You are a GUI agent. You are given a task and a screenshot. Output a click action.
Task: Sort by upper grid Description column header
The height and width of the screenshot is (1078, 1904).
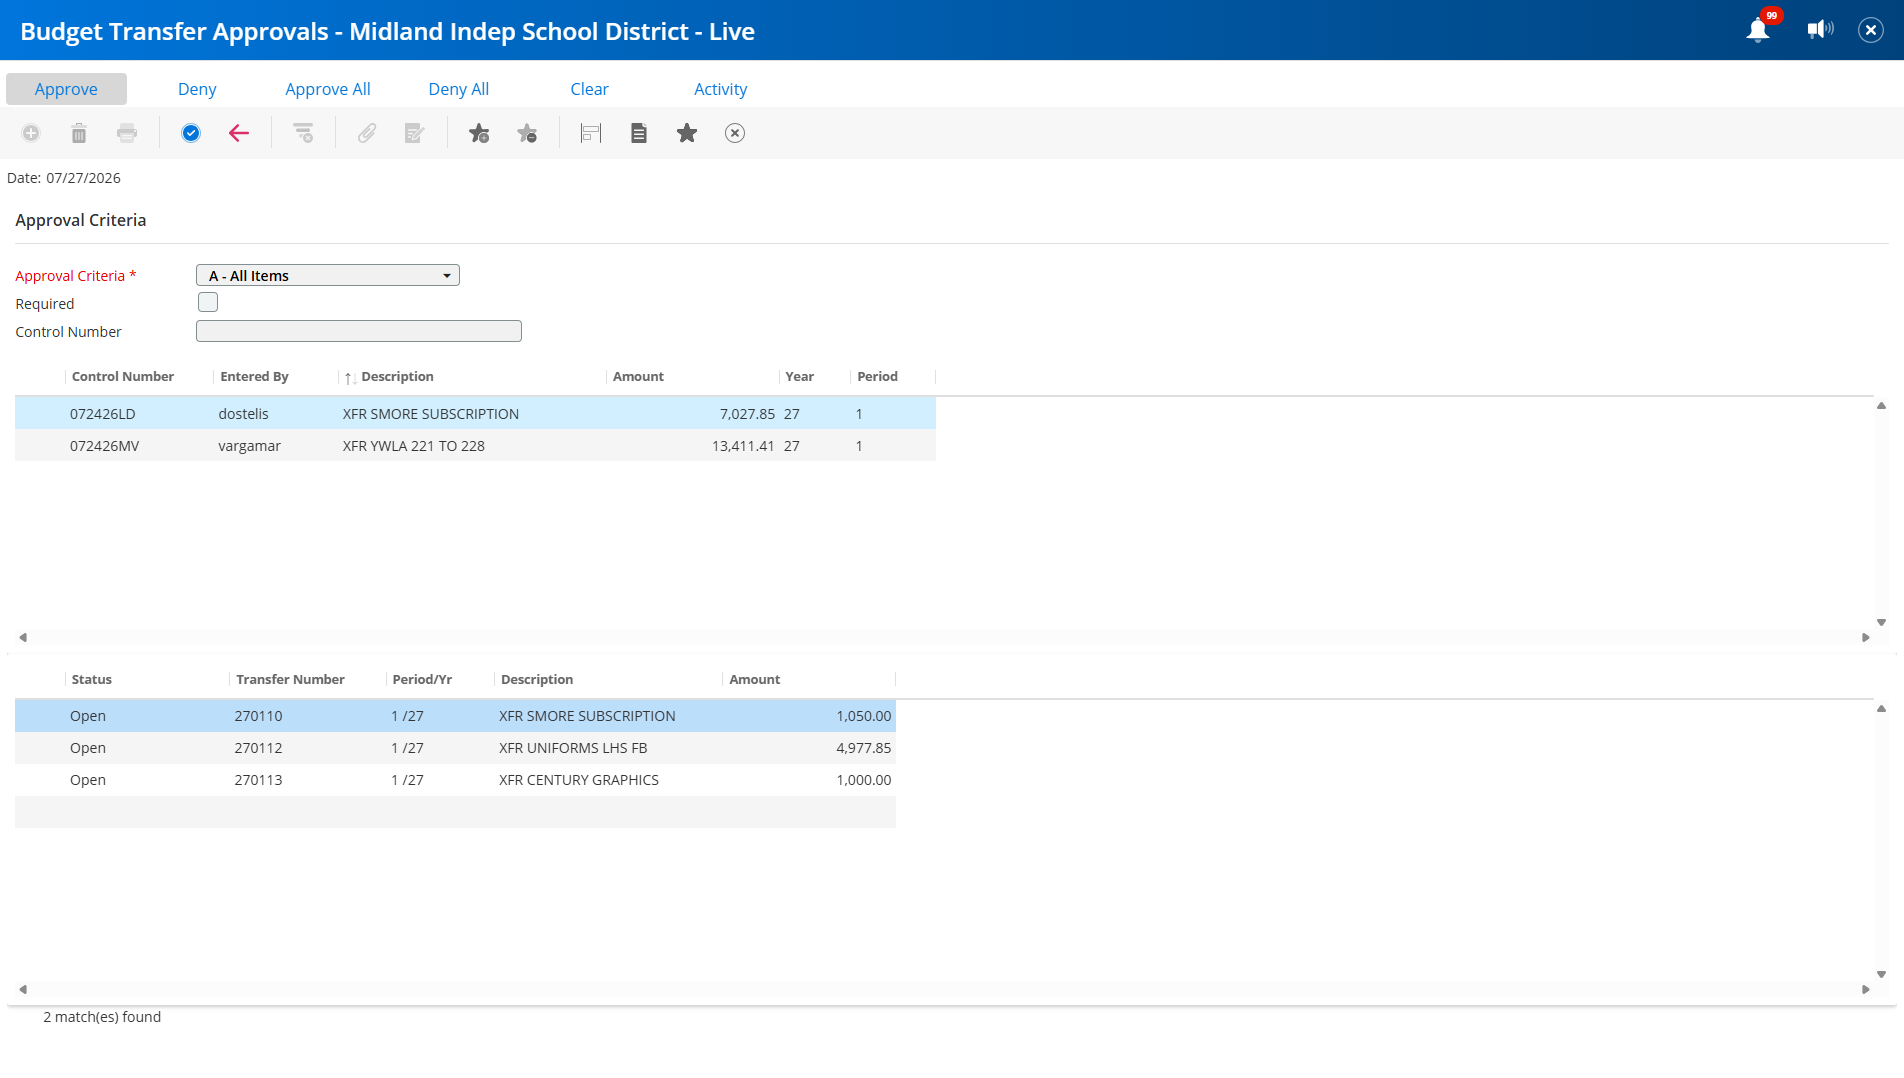tap(397, 377)
